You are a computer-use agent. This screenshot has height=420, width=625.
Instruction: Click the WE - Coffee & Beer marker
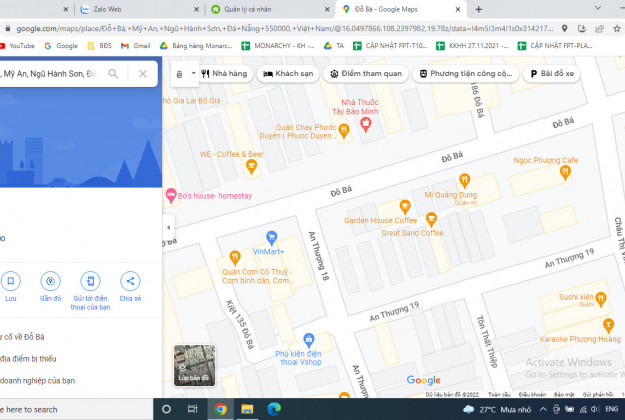251,166
